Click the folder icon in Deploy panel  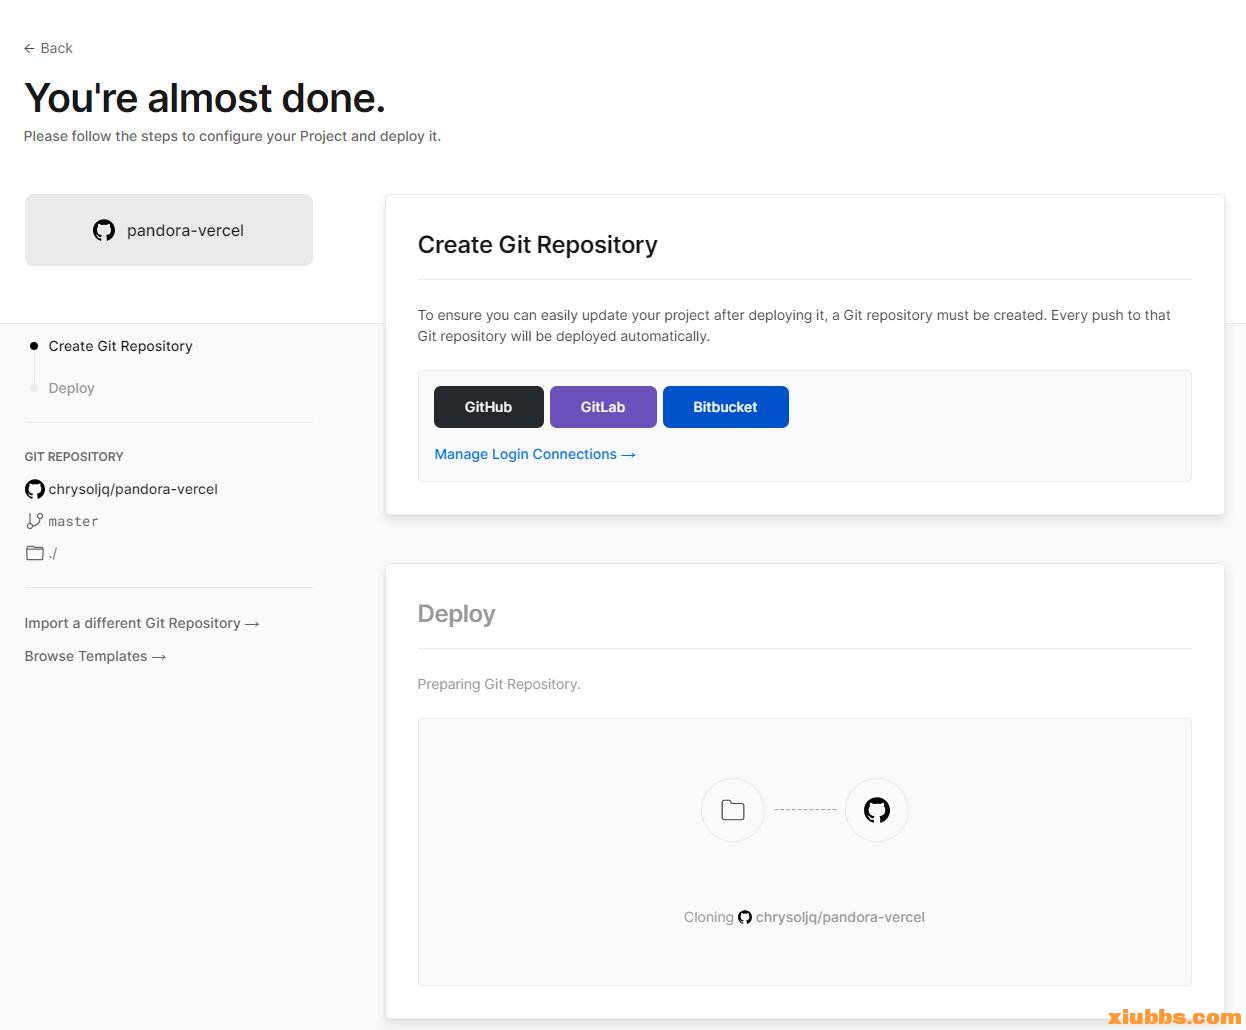click(732, 810)
